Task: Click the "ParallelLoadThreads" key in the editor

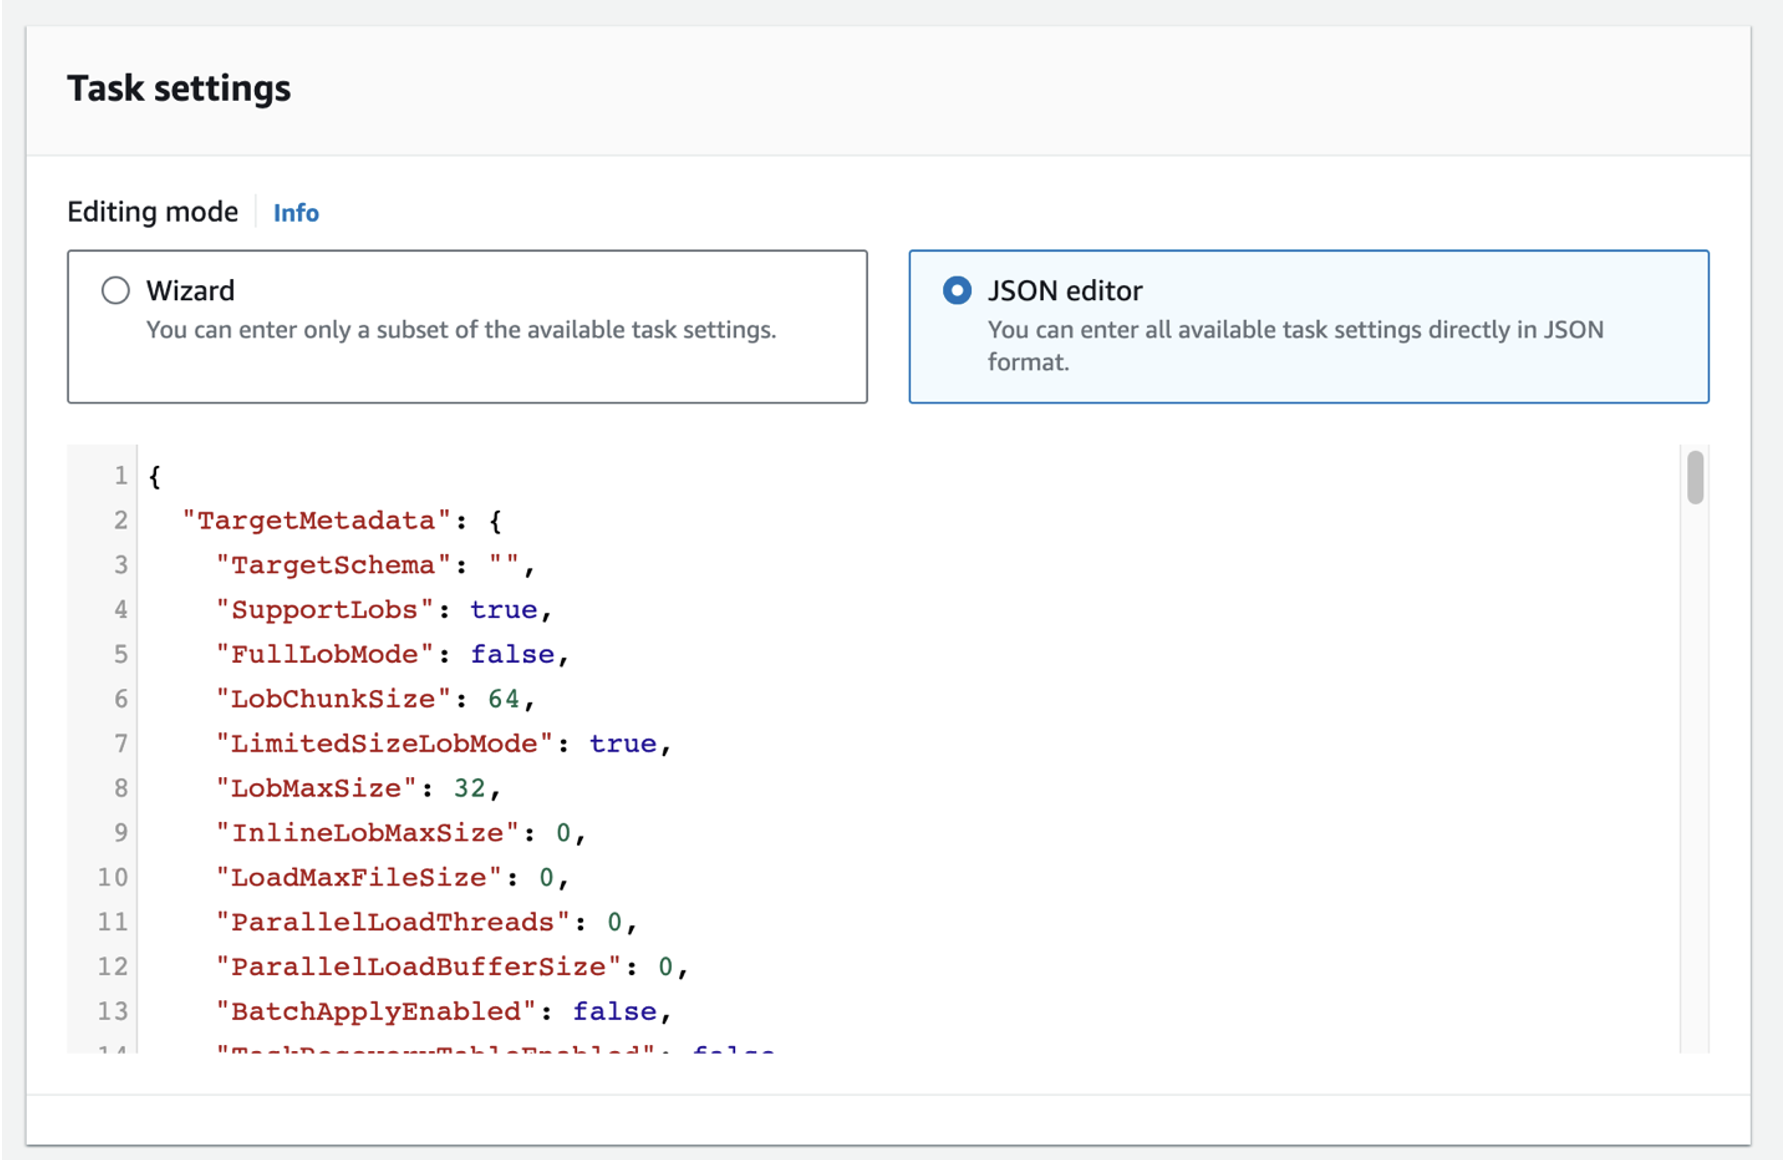Action: [x=393, y=922]
